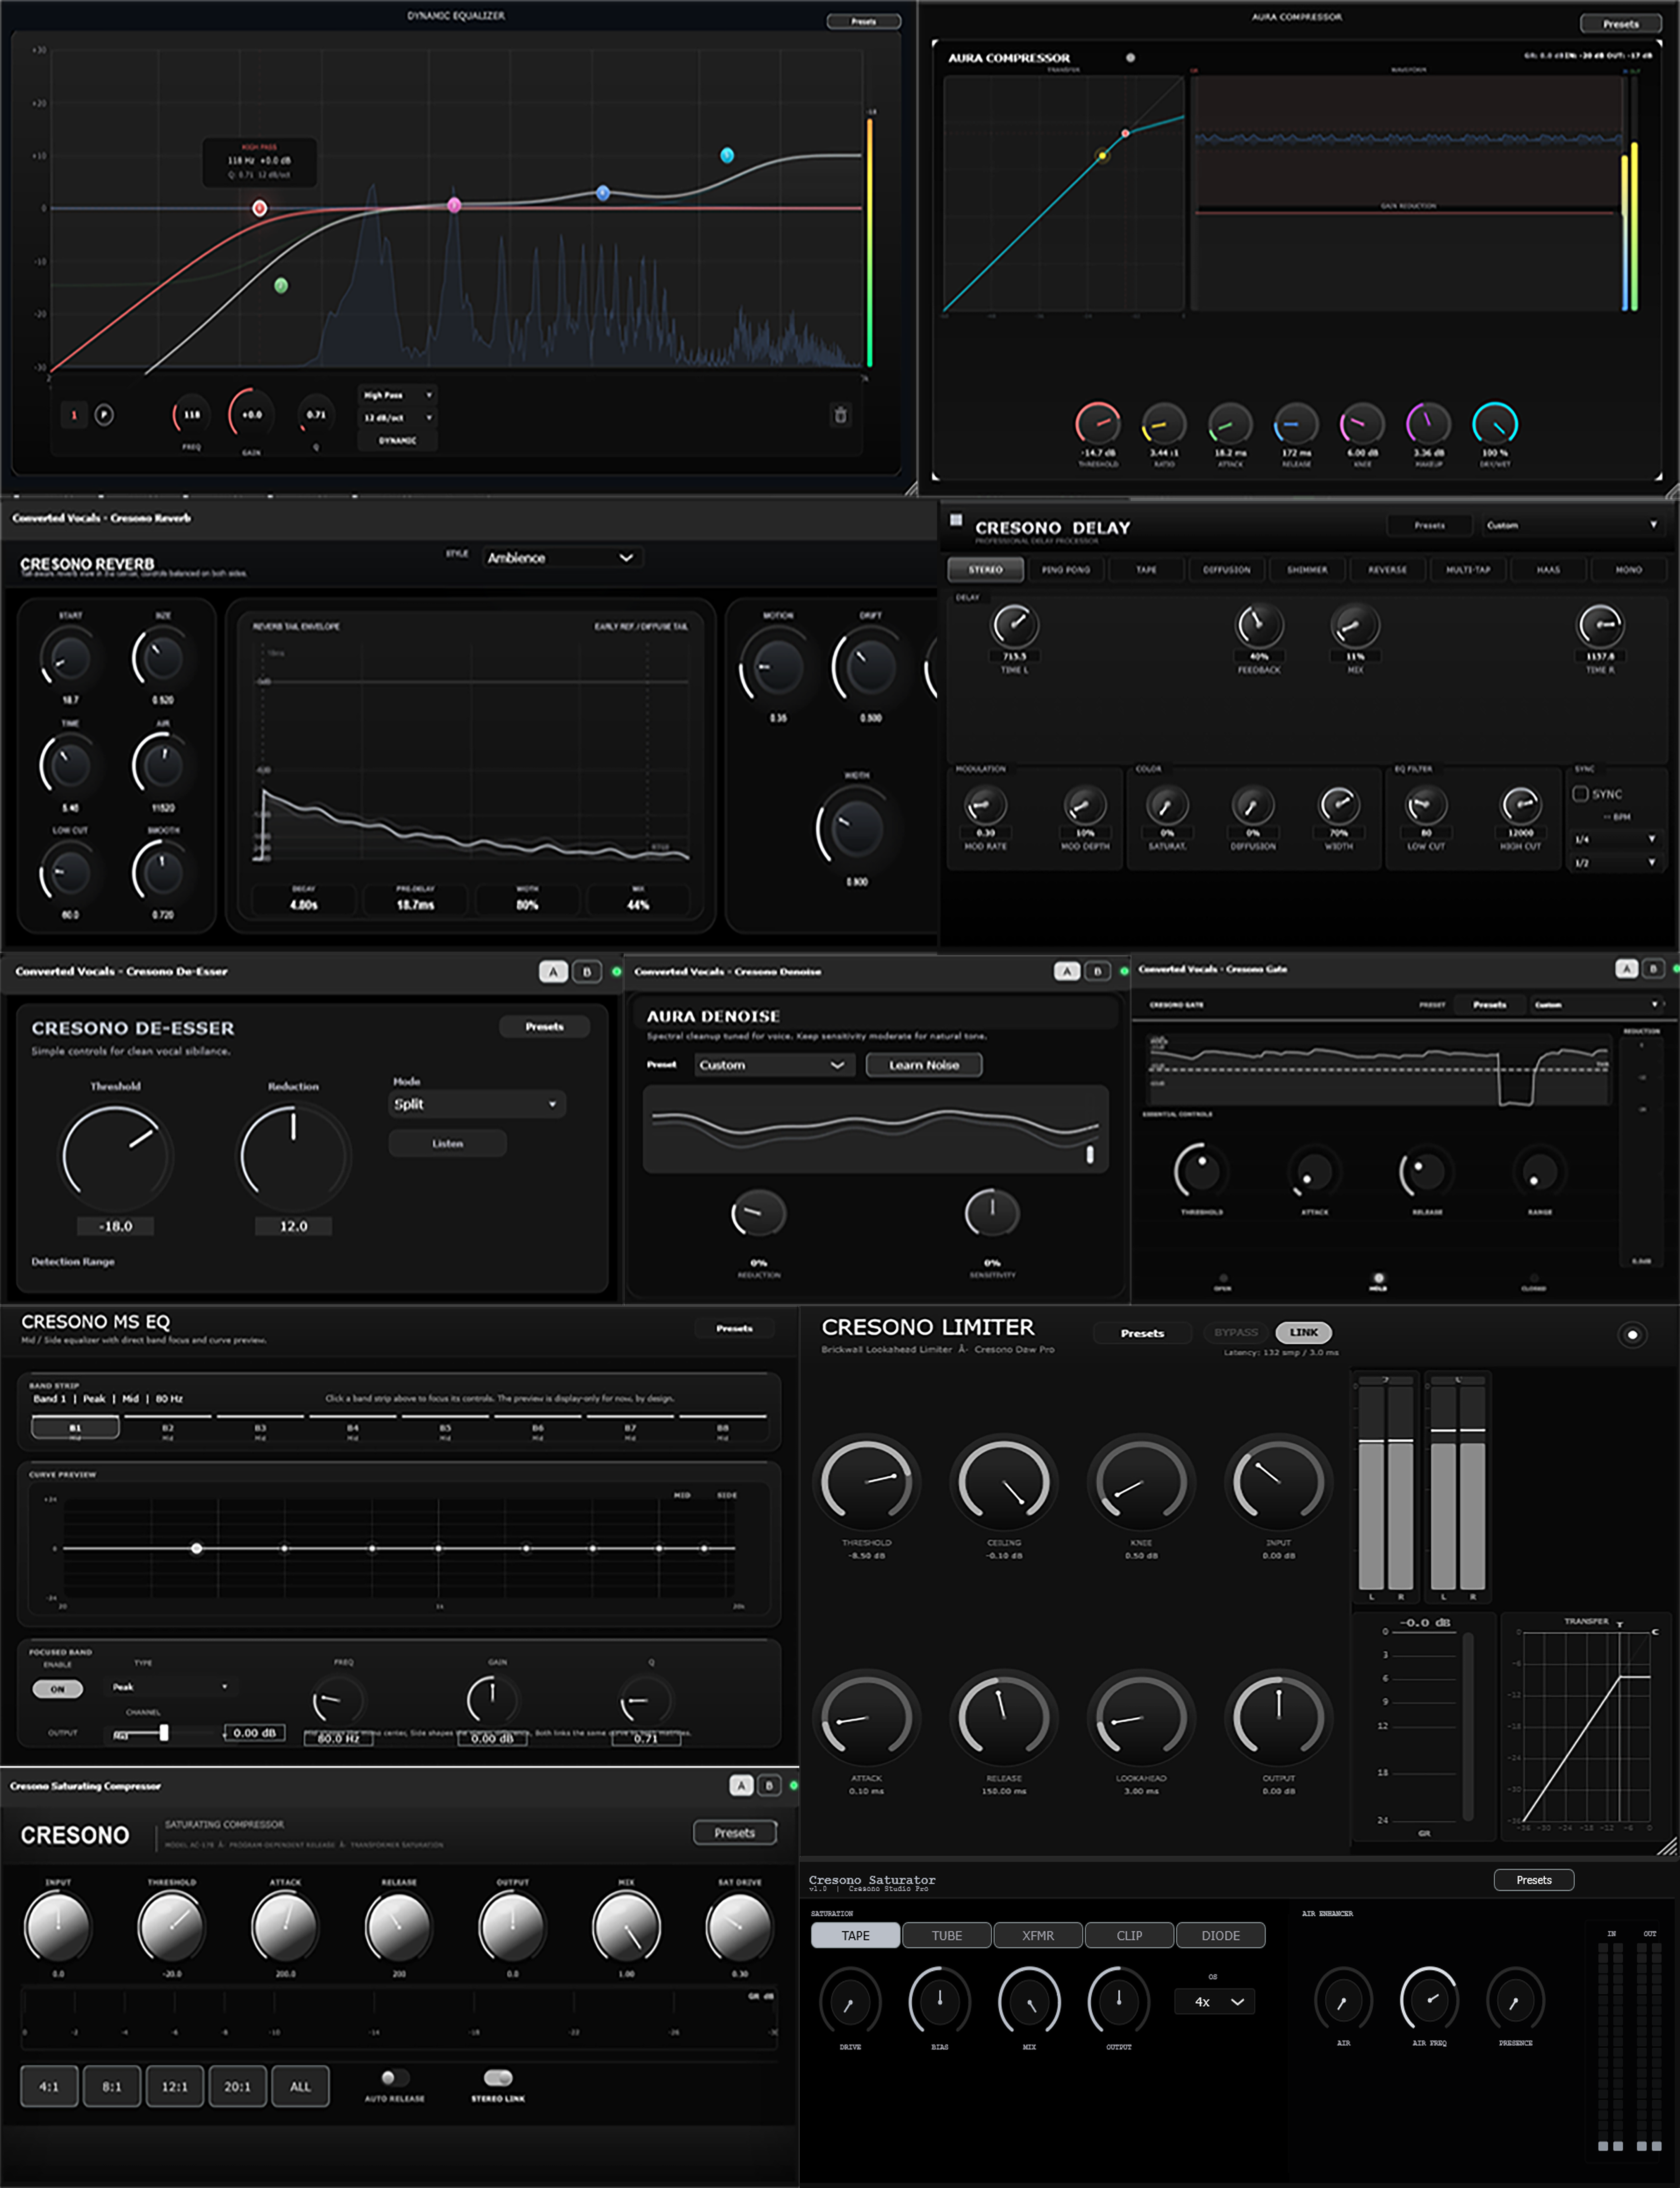Click the DYNAMIC button in Dynamic Equalizer
Viewport: 1680px width, 2188px height.
[397, 440]
